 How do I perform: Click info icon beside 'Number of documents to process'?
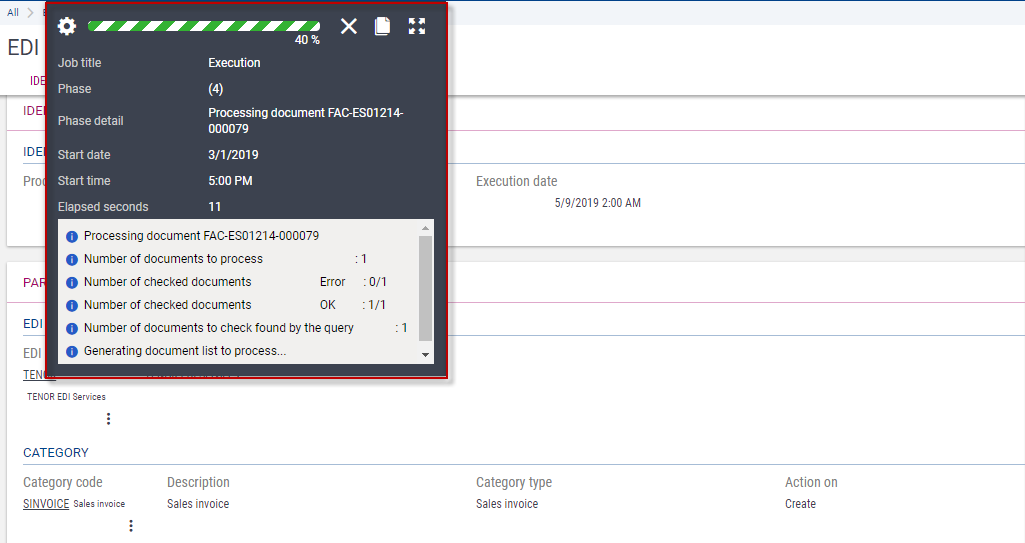[x=71, y=260]
